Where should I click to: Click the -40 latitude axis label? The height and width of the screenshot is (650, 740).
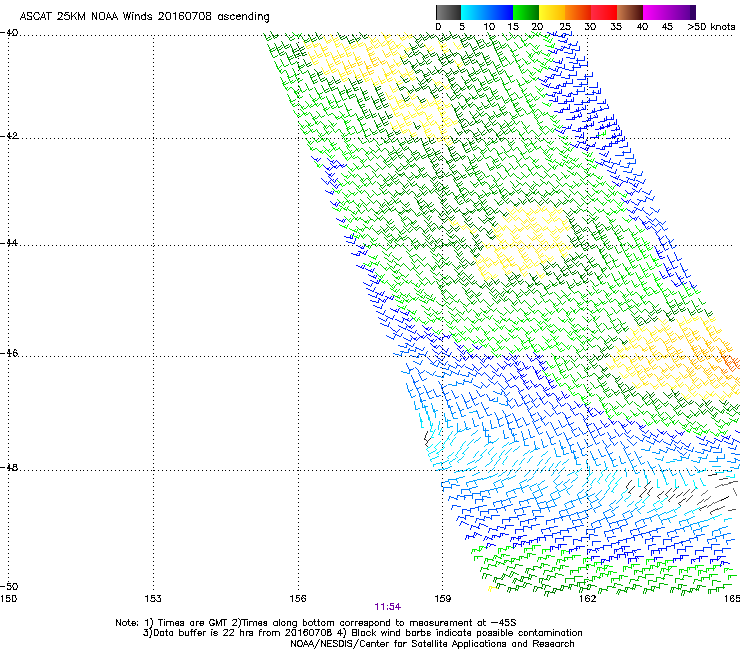pyautogui.click(x=9, y=33)
